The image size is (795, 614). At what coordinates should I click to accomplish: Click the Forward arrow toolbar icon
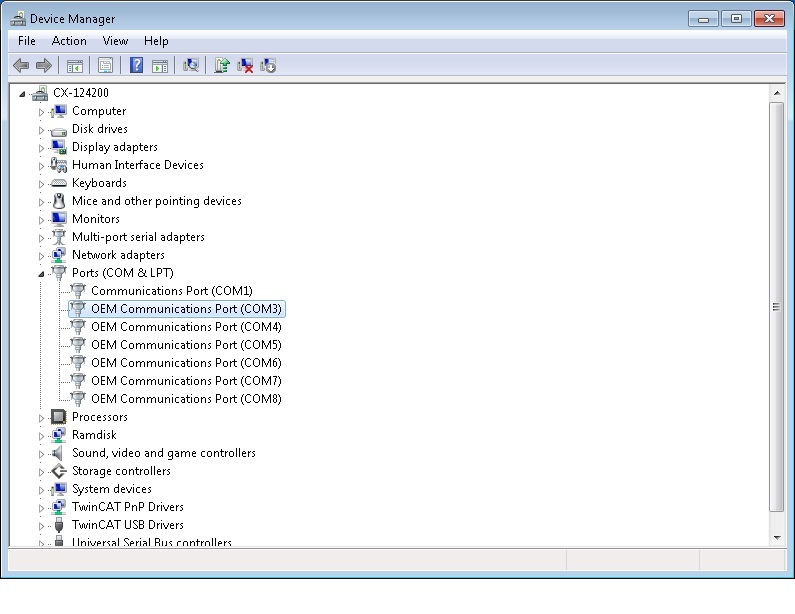(x=44, y=65)
